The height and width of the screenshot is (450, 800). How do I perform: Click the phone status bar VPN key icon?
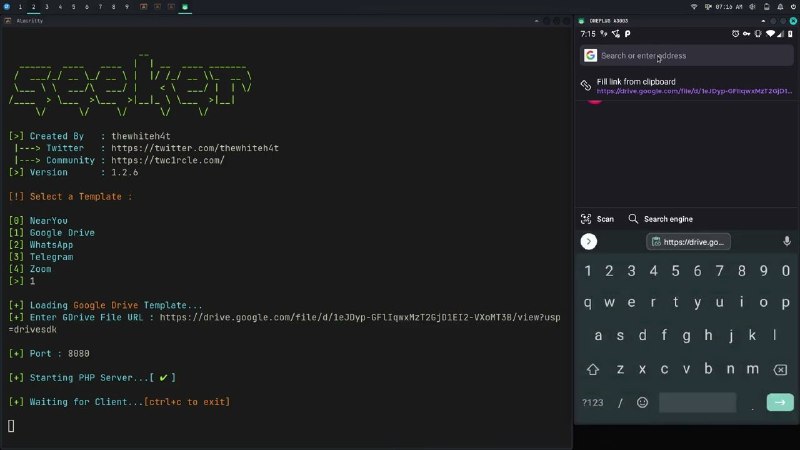(746, 34)
